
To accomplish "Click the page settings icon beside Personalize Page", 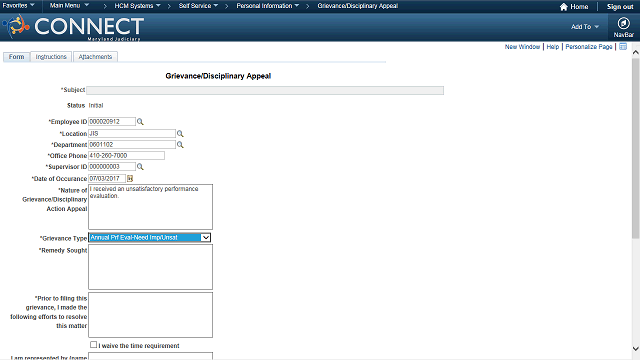I will tap(623, 47).
